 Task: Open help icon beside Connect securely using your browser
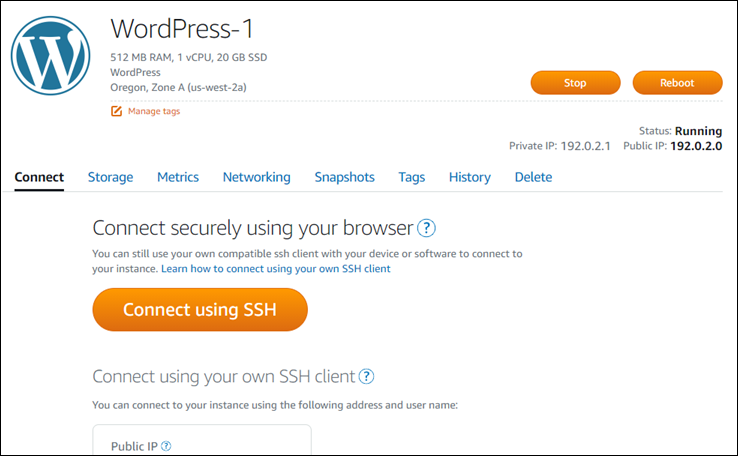tap(426, 228)
